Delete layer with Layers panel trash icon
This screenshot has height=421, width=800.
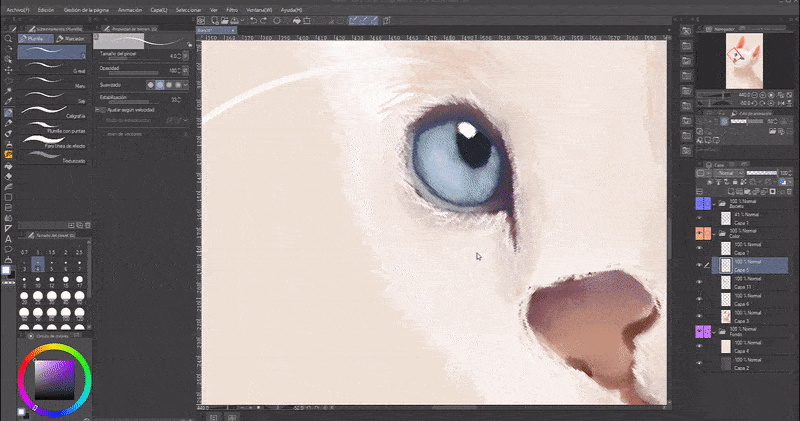[789, 191]
